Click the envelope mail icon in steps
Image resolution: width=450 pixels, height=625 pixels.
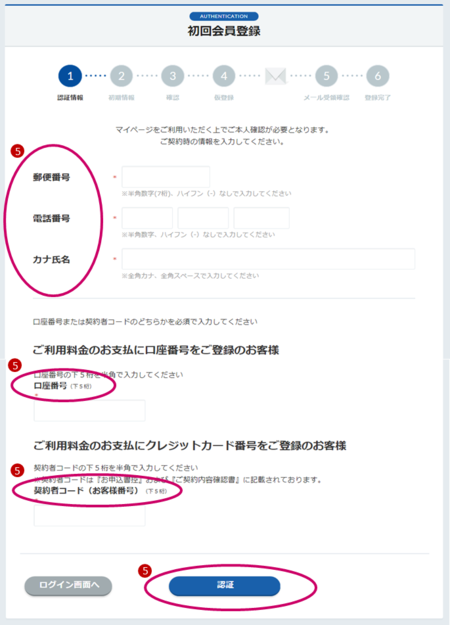coord(275,76)
